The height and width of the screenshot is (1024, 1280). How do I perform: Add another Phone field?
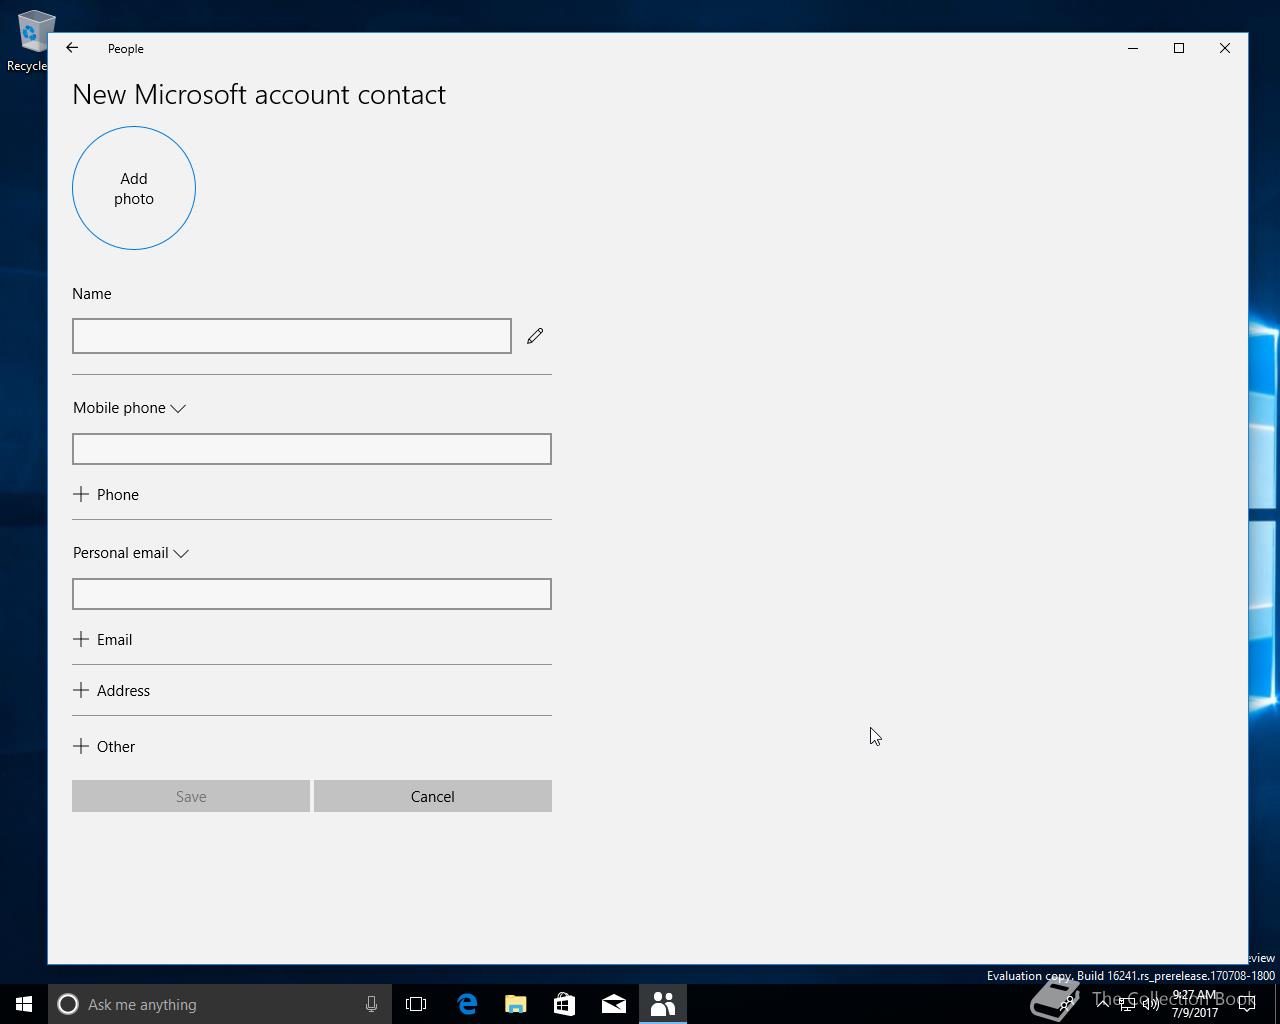(x=106, y=495)
